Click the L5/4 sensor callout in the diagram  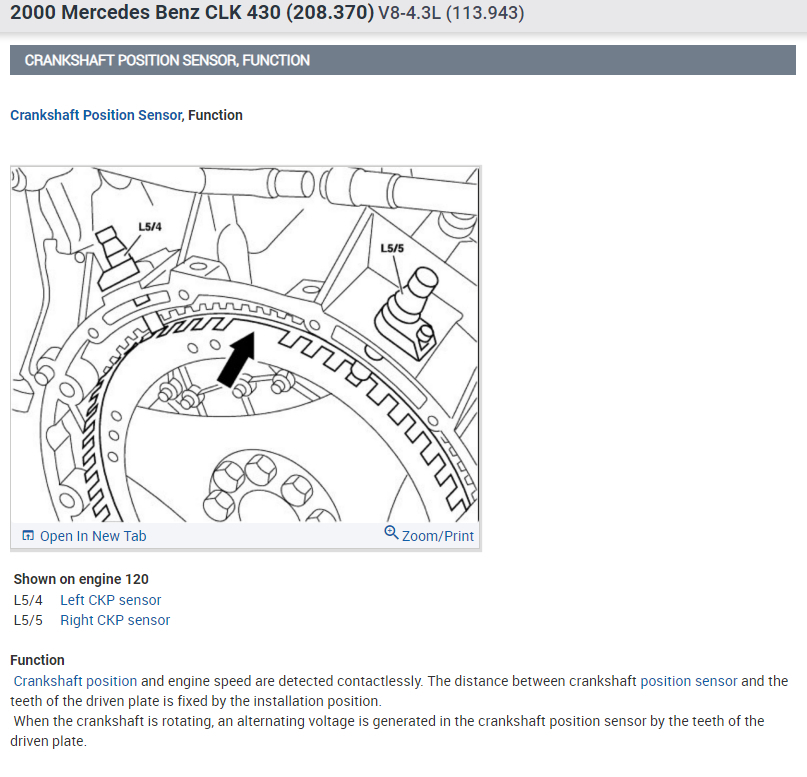(x=150, y=226)
